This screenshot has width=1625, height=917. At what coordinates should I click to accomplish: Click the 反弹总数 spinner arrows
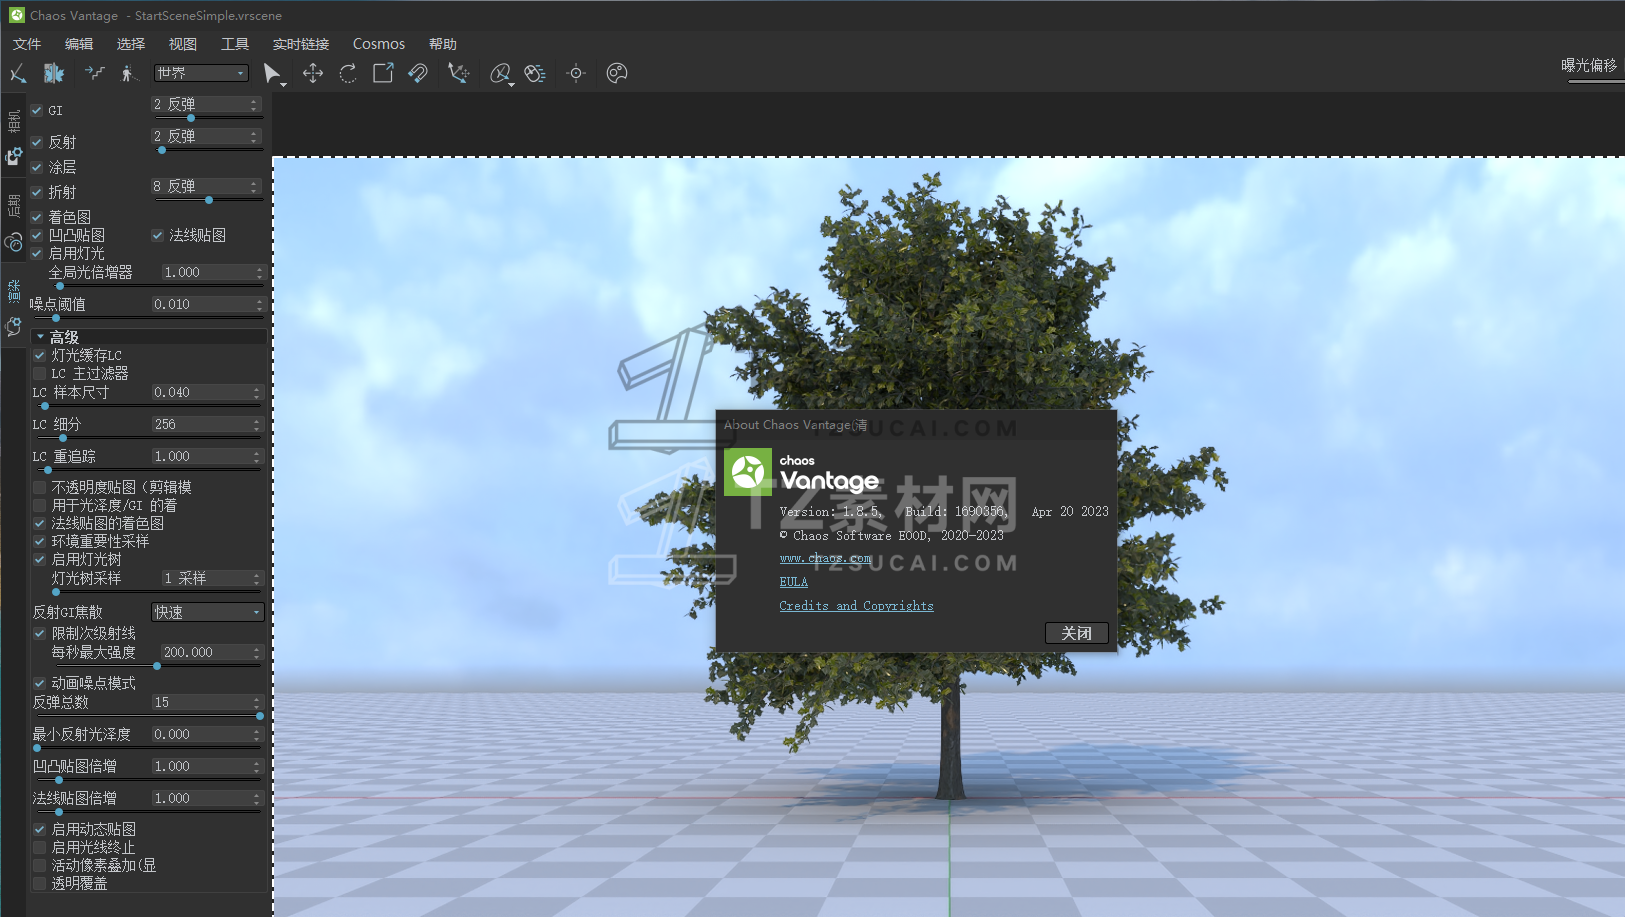[x=257, y=702]
